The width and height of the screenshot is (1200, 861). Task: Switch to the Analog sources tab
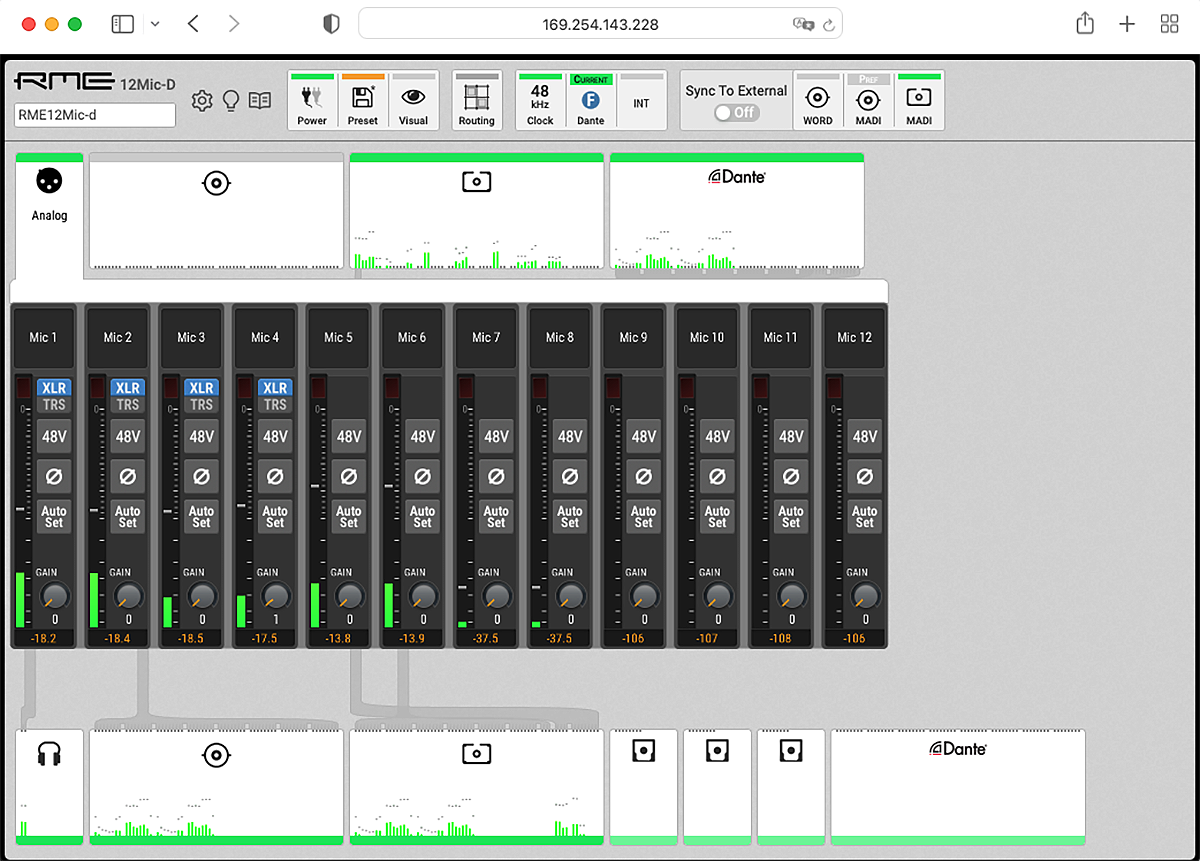[x=49, y=195]
